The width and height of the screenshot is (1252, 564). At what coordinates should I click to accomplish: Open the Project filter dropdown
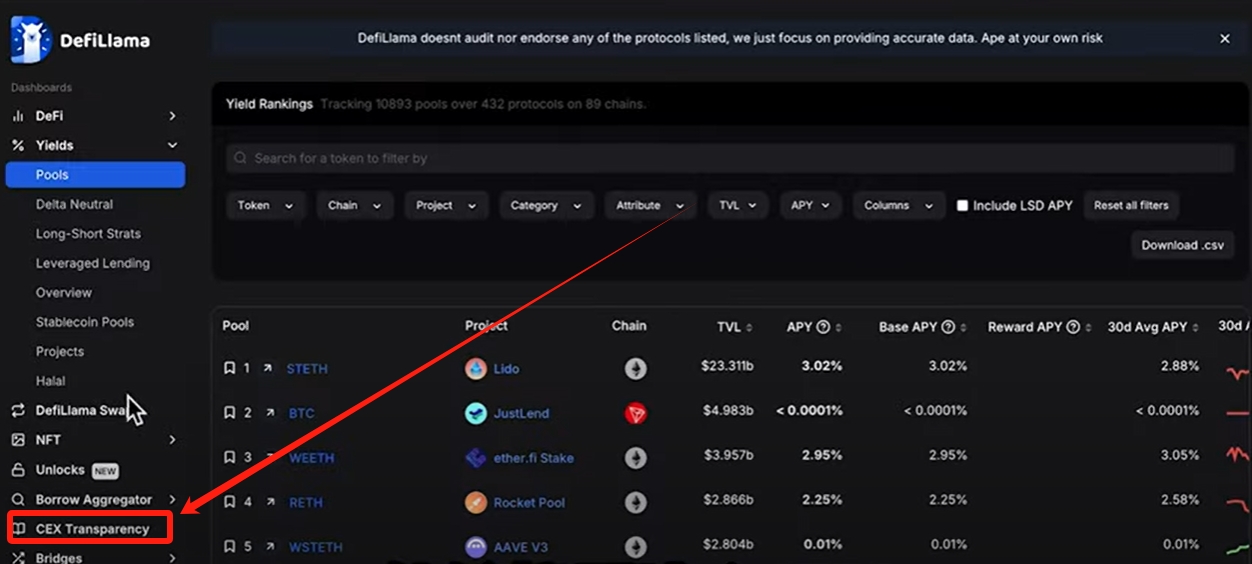pos(446,205)
